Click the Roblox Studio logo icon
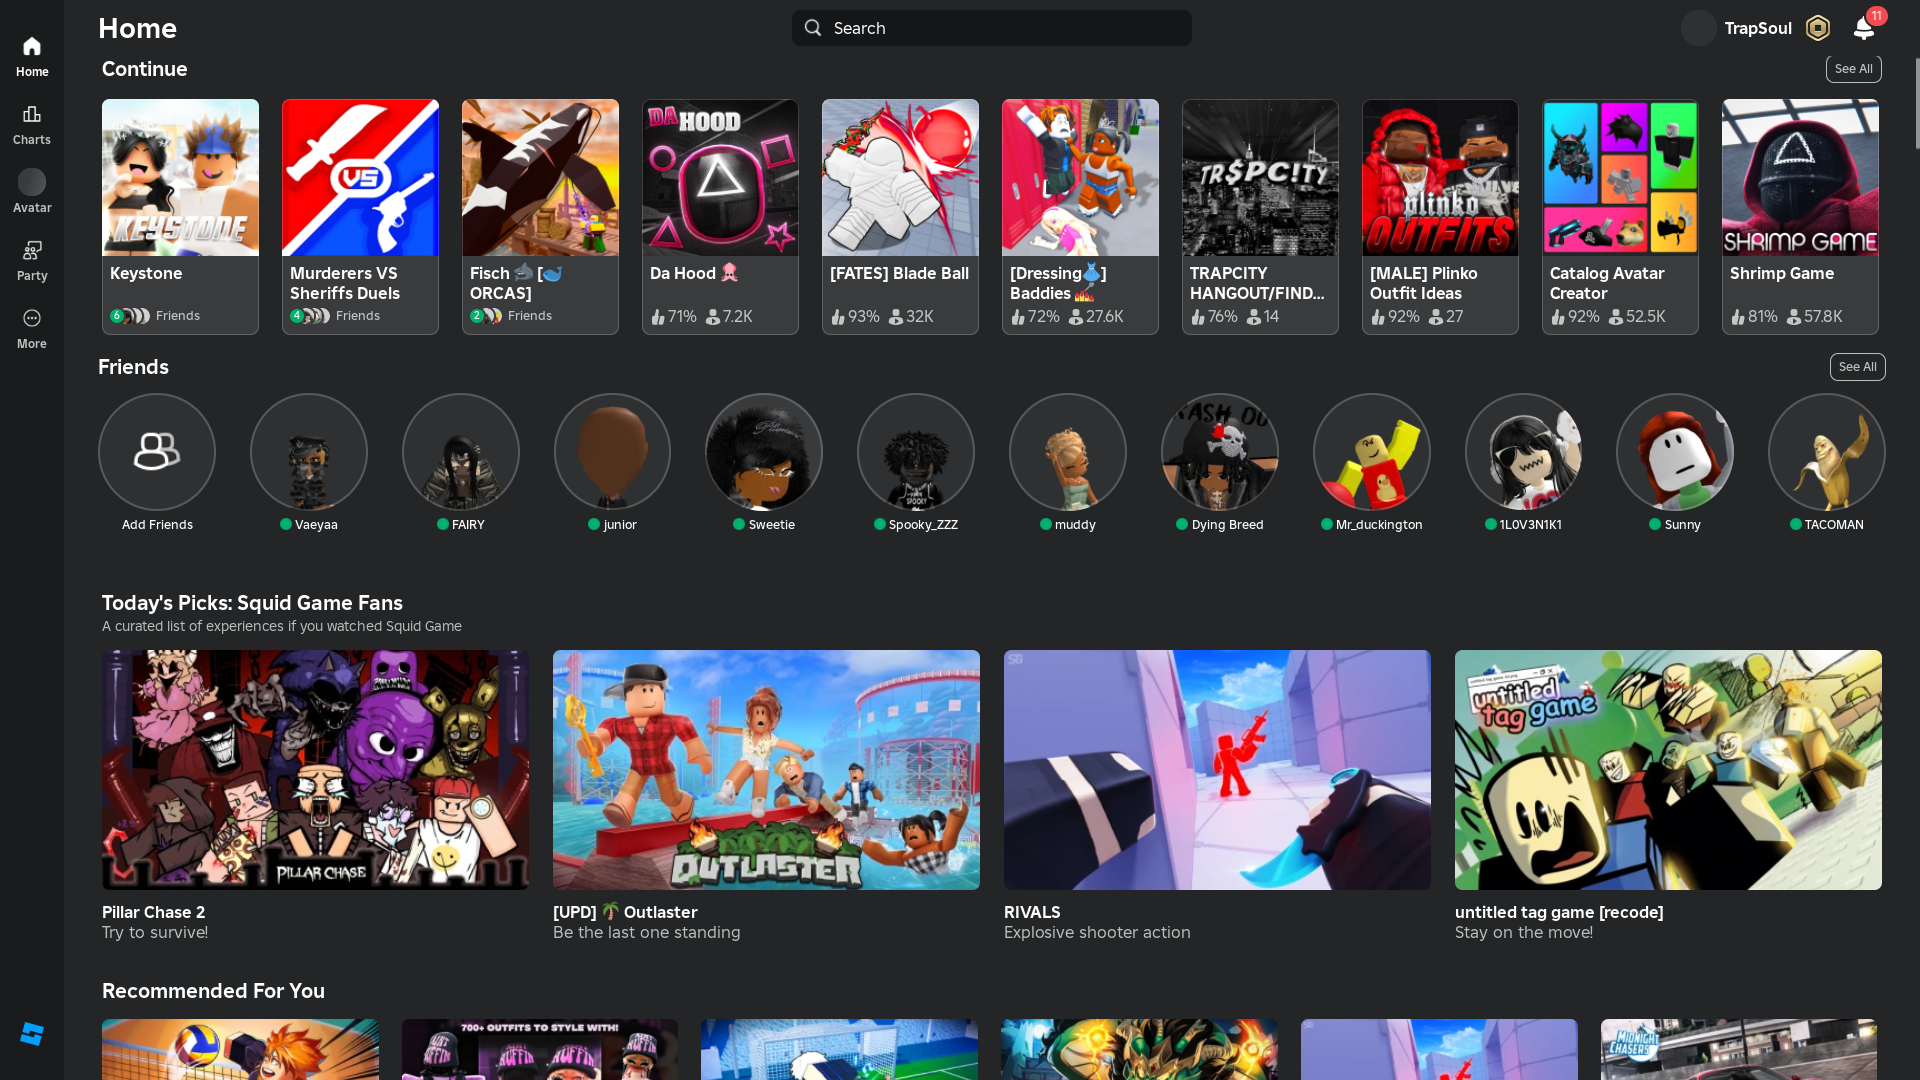 tap(32, 1034)
